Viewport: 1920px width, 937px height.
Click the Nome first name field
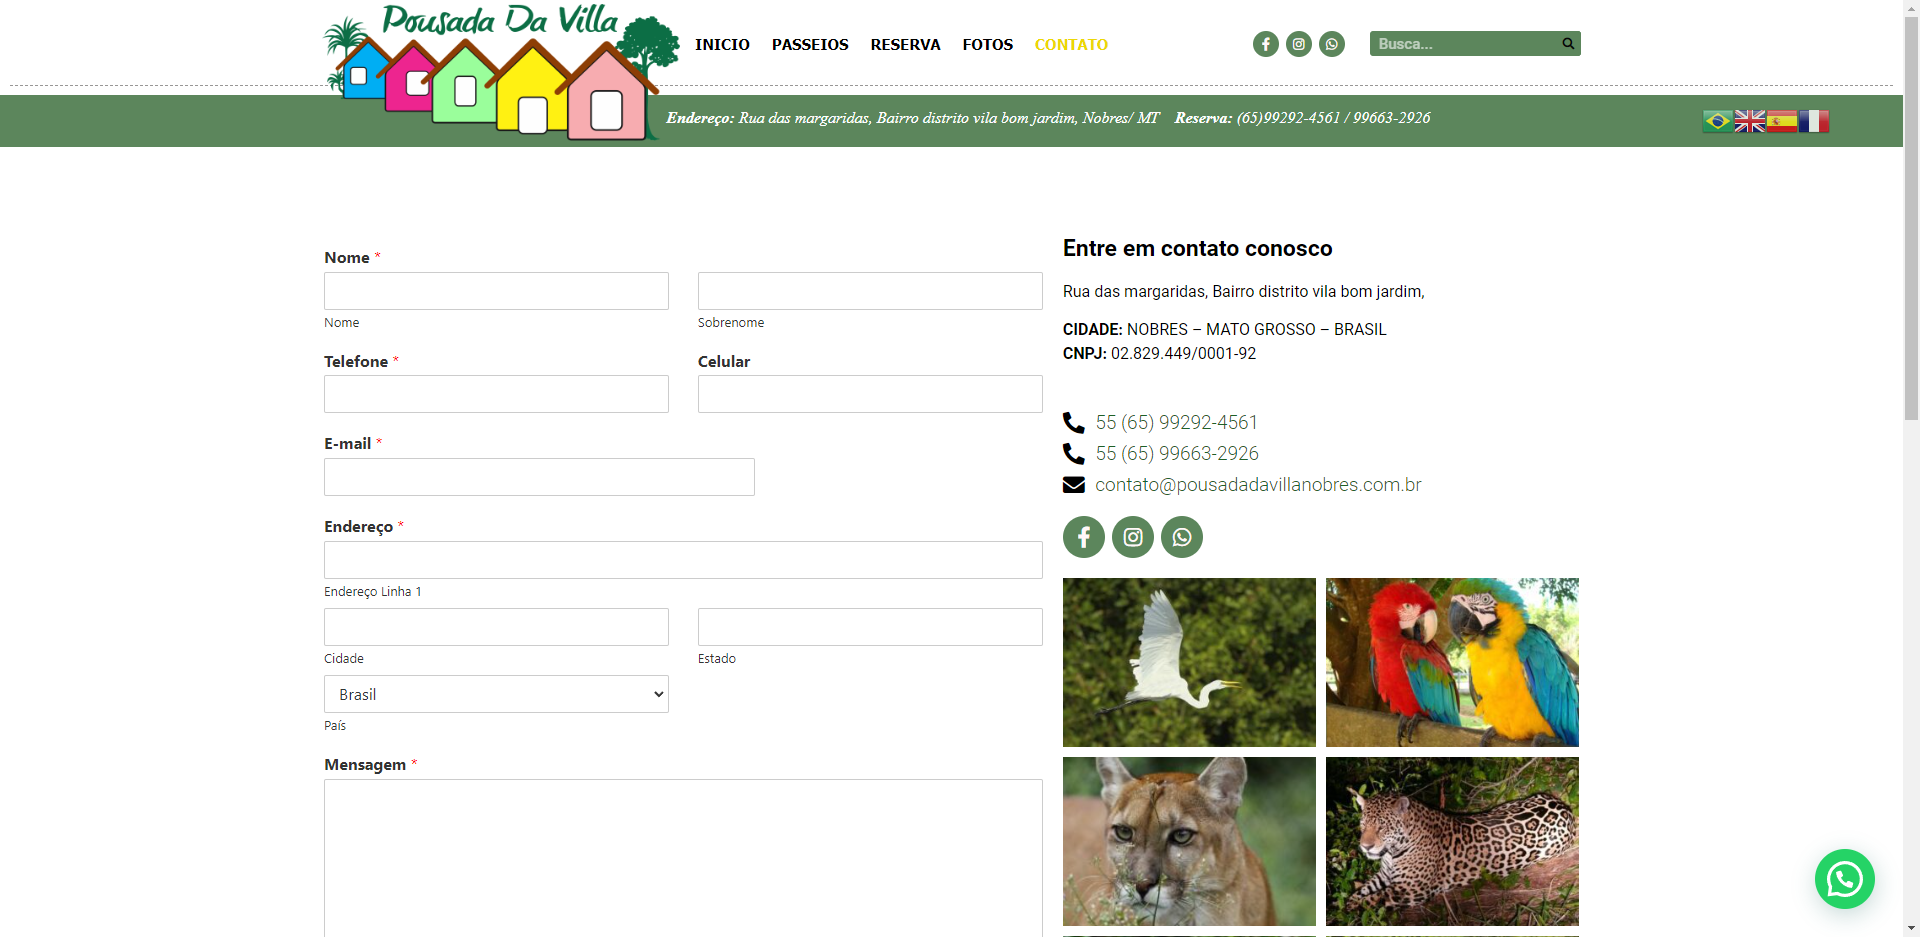coord(496,291)
